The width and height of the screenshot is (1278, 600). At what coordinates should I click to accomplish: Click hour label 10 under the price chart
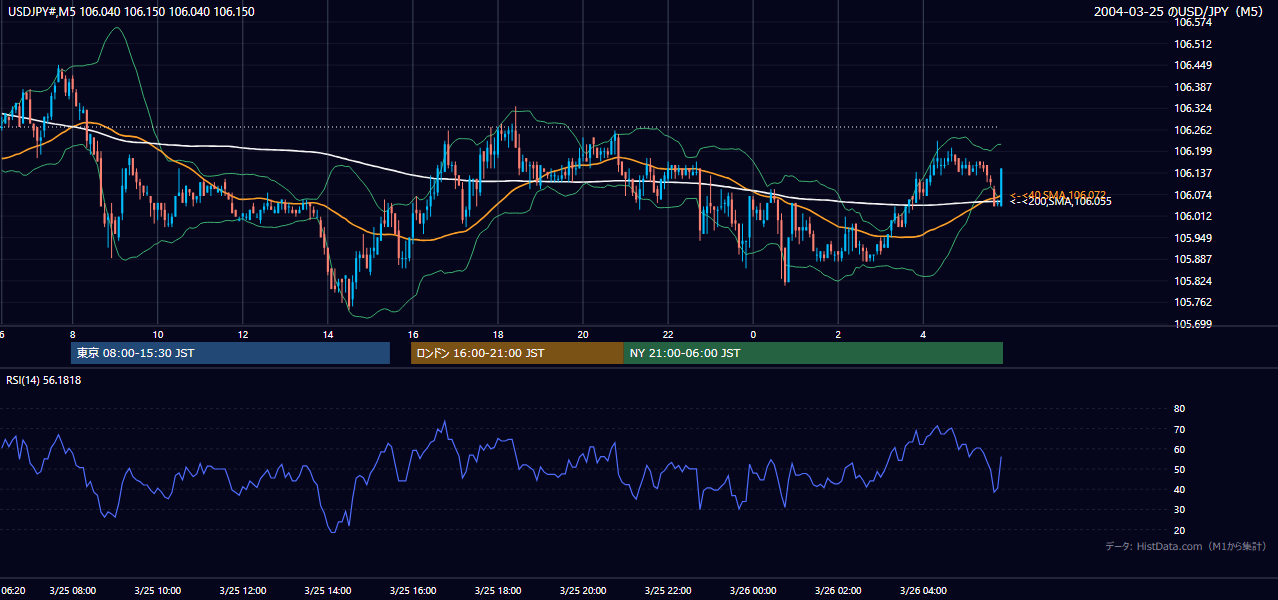pyautogui.click(x=157, y=334)
